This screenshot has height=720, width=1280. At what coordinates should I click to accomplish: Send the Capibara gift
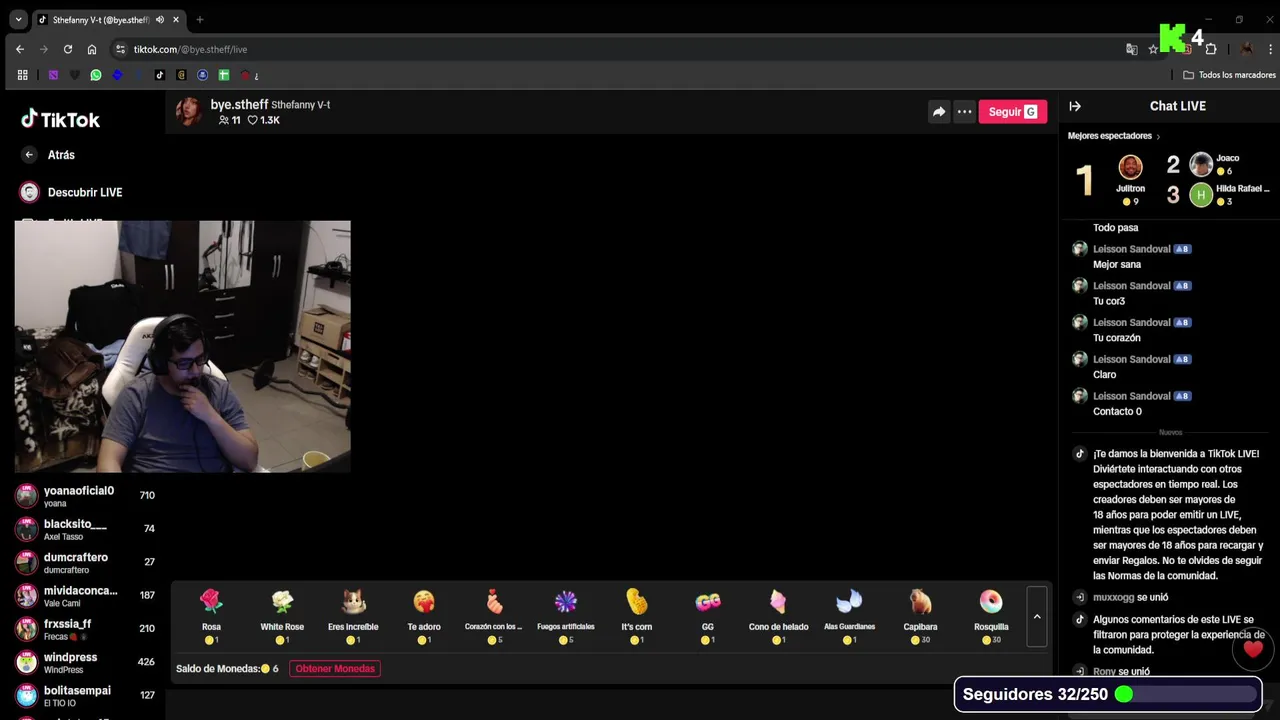click(x=920, y=616)
